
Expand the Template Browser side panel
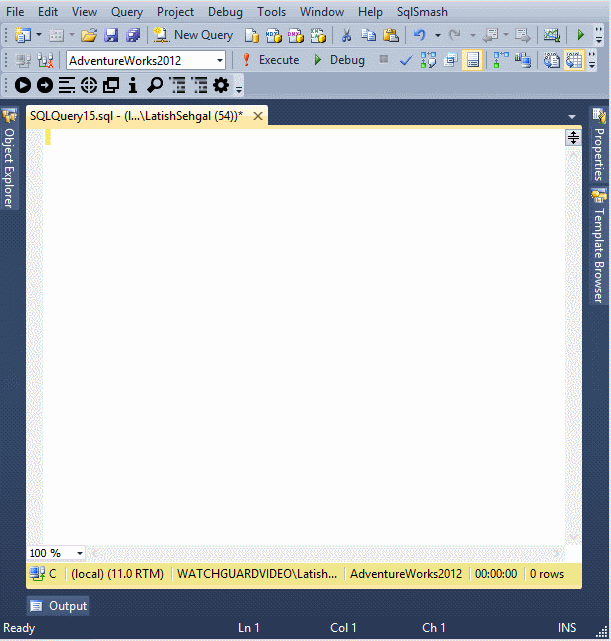pyautogui.click(x=599, y=247)
